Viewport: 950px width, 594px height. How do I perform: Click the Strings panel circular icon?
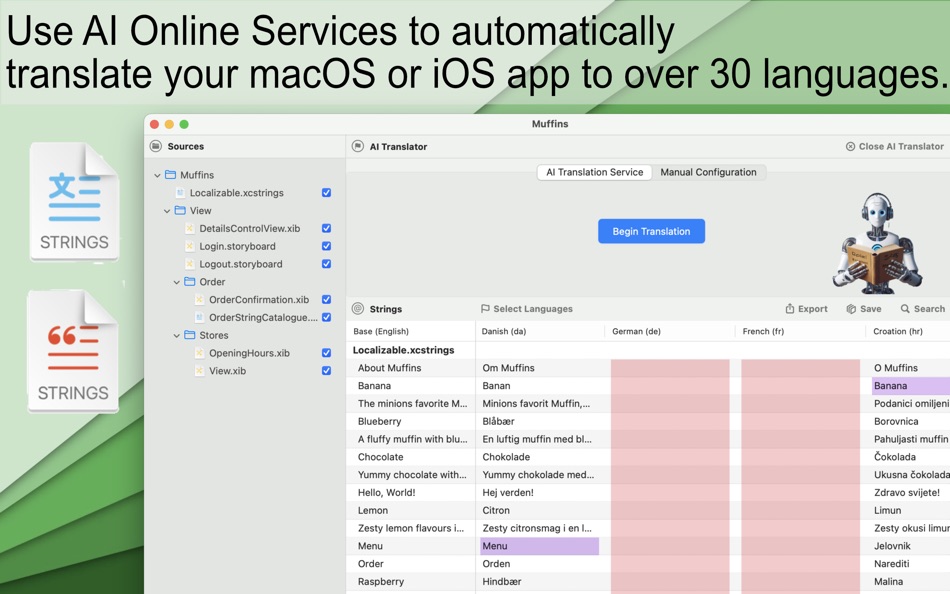[358, 309]
